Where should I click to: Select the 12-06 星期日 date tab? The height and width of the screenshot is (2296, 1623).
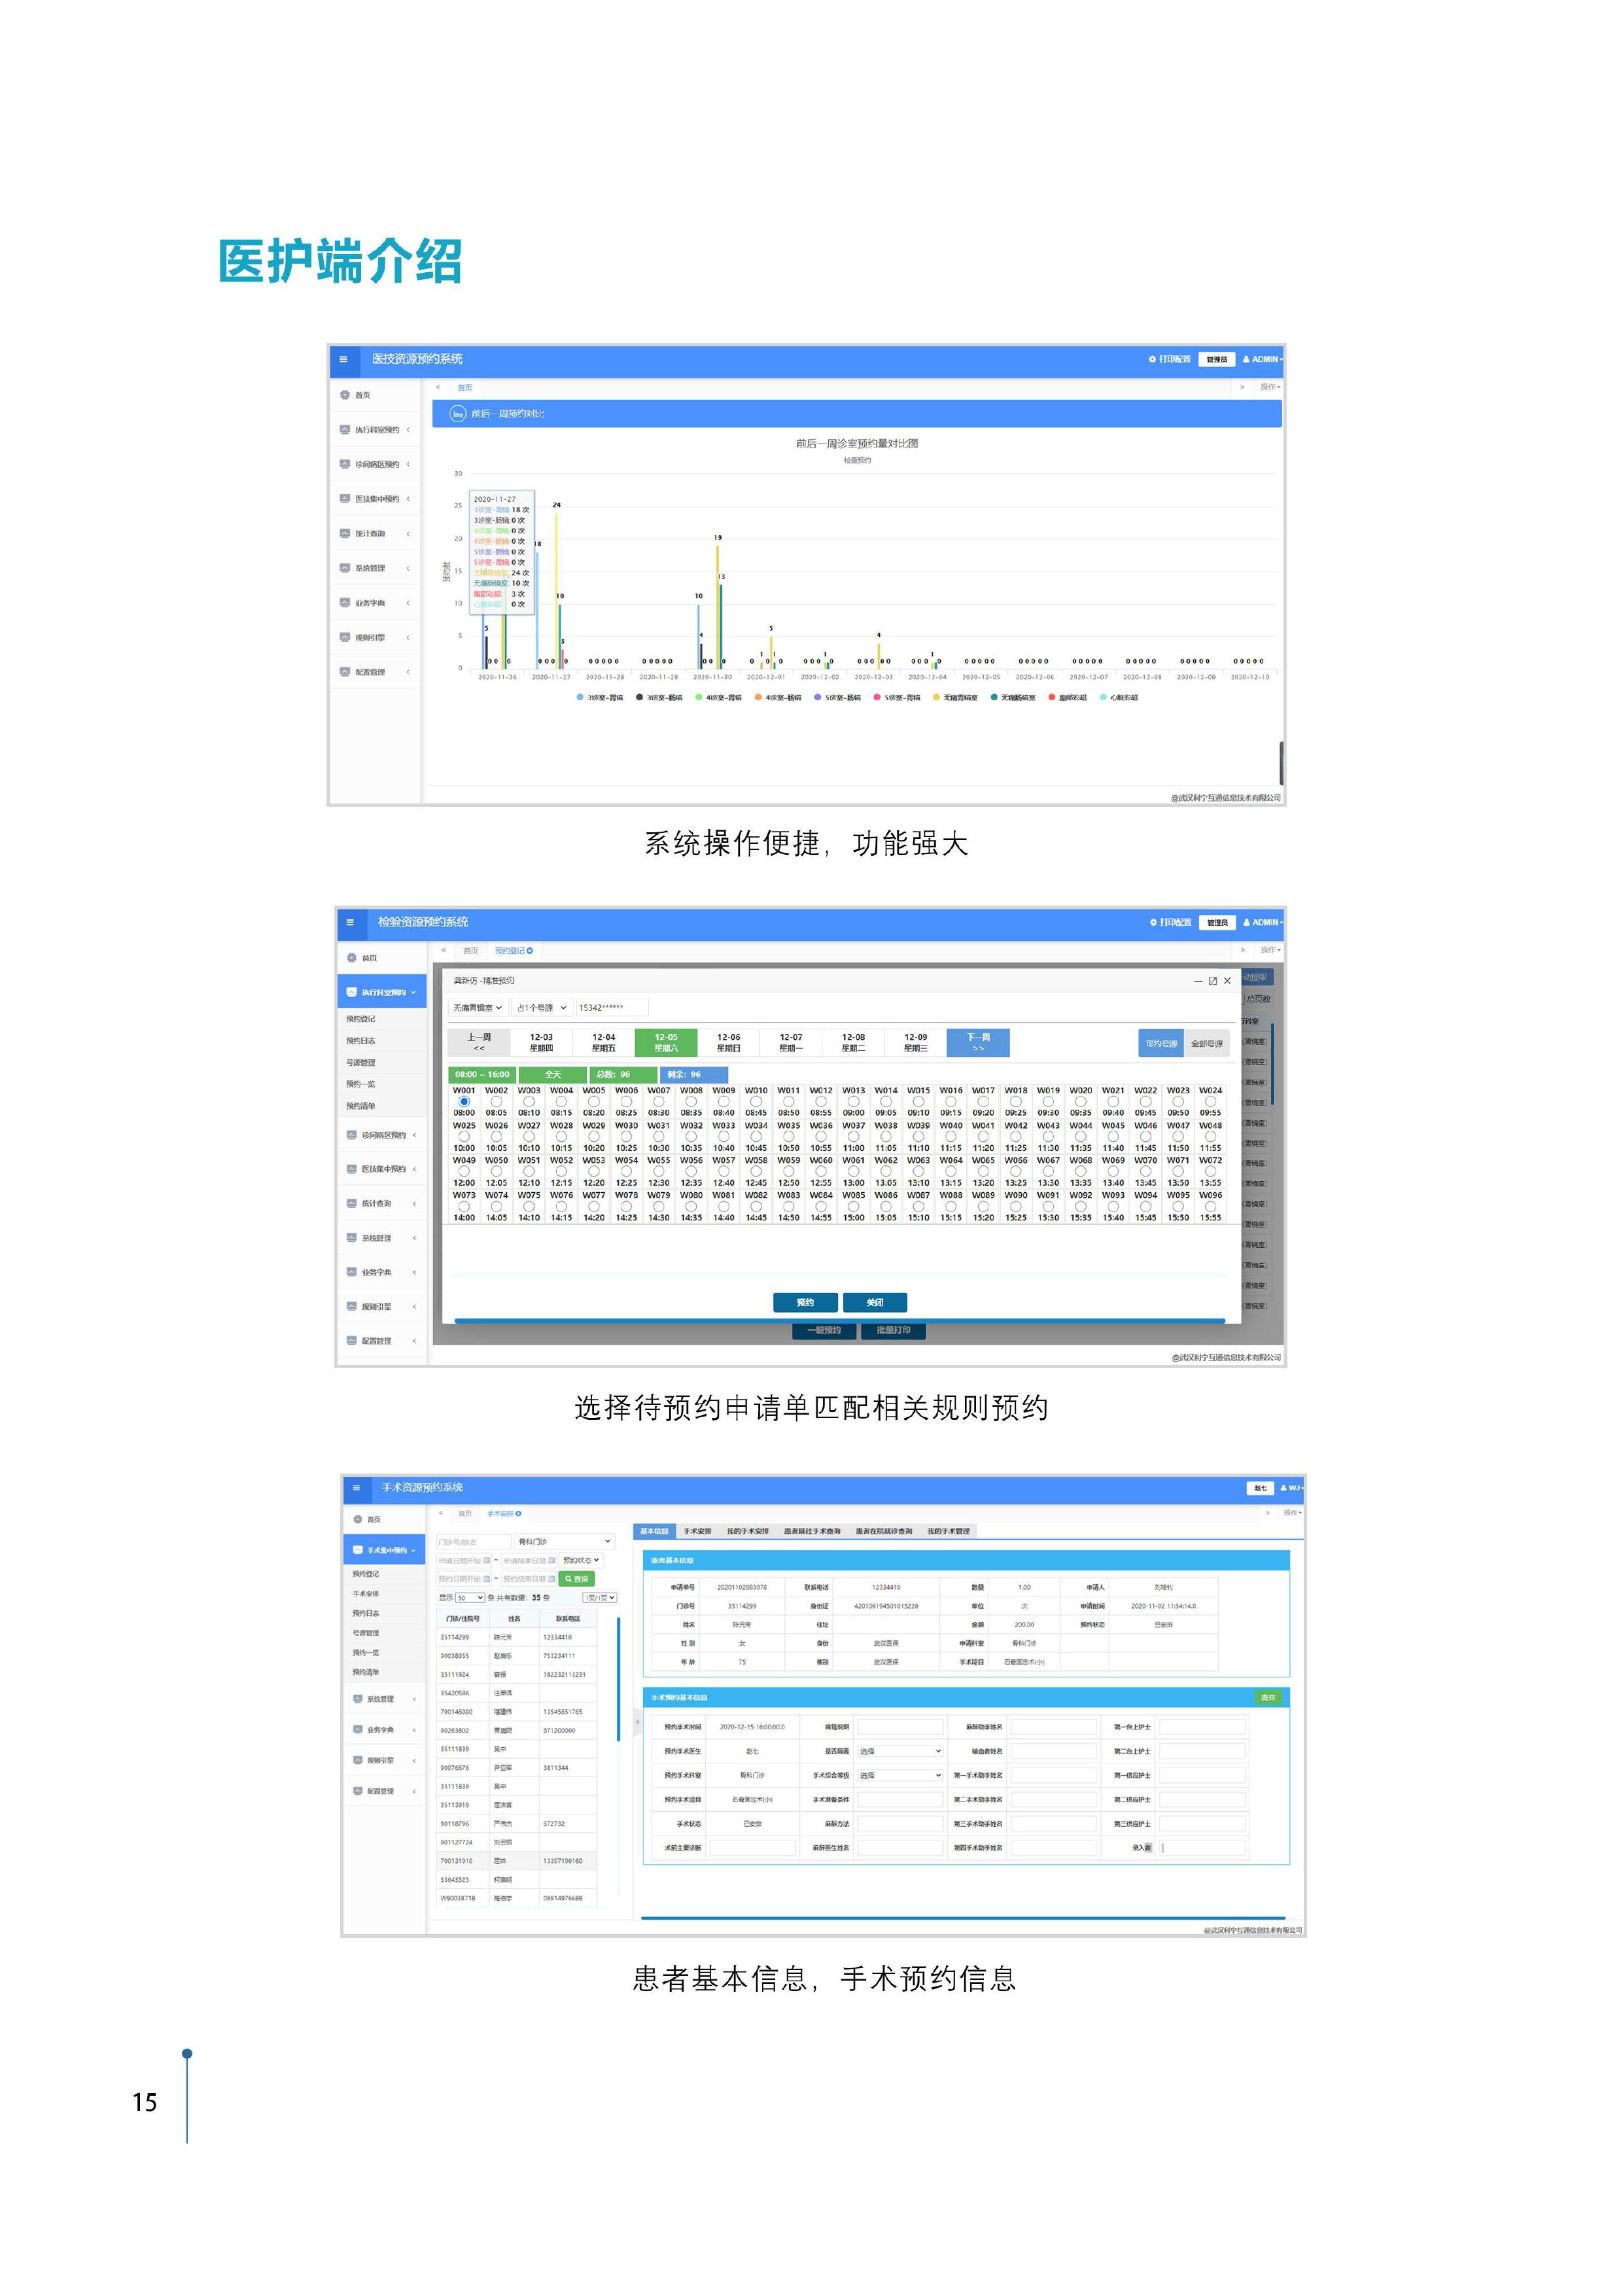point(728,1042)
